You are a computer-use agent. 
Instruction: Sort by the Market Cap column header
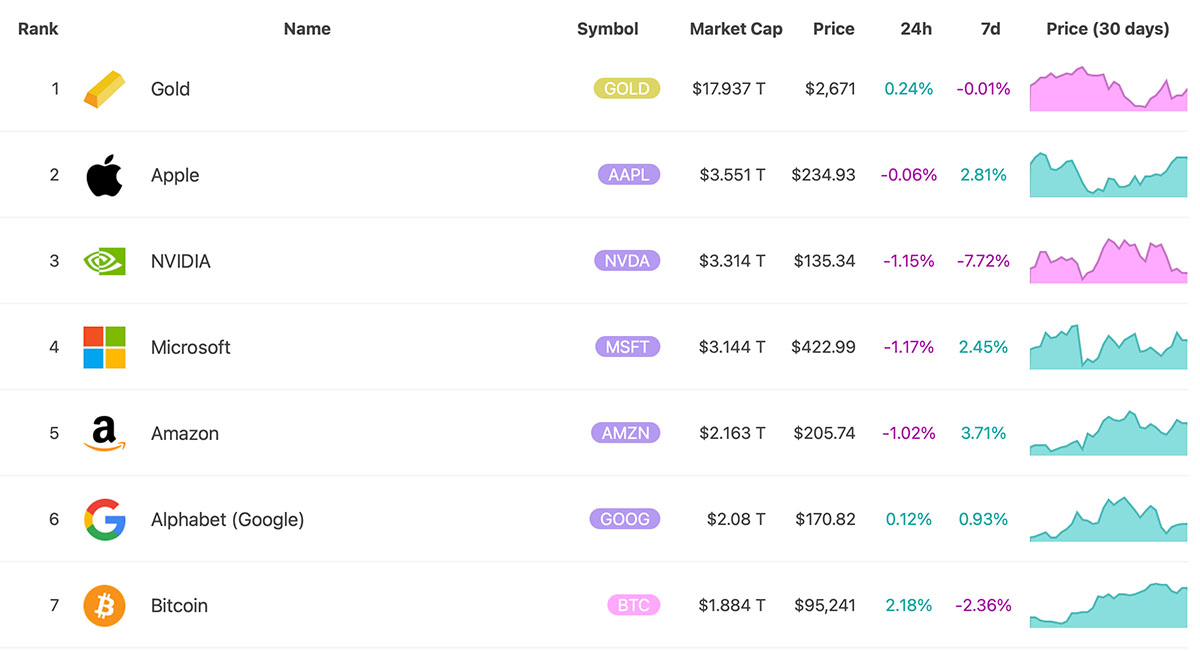pyautogui.click(x=736, y=29)
